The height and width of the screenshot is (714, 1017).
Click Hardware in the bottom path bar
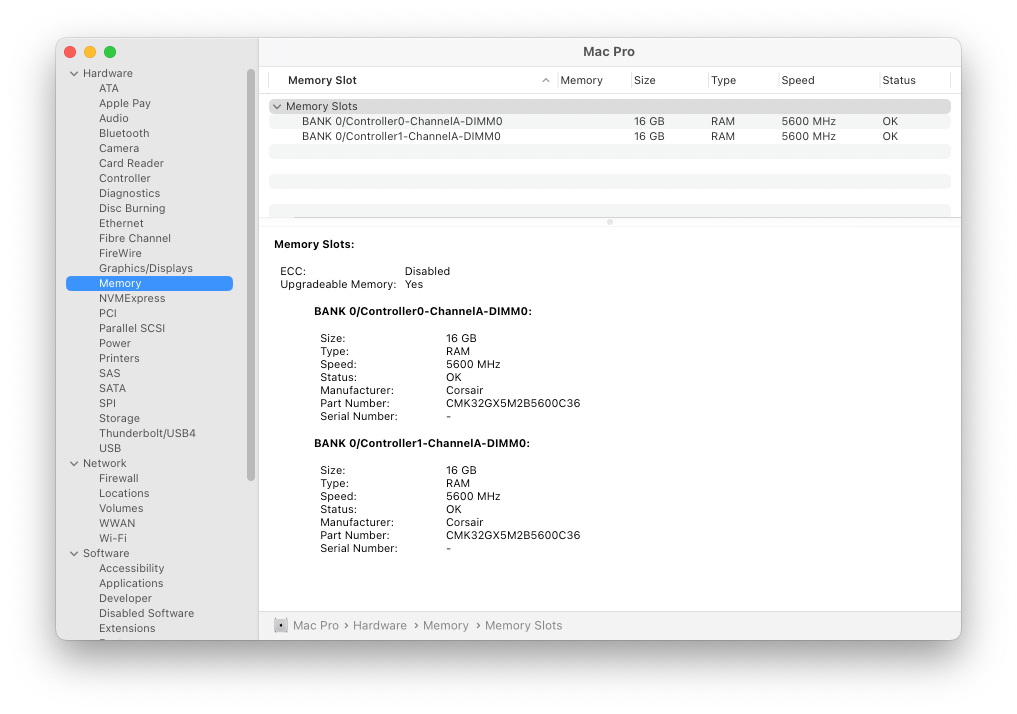[379, 625]
